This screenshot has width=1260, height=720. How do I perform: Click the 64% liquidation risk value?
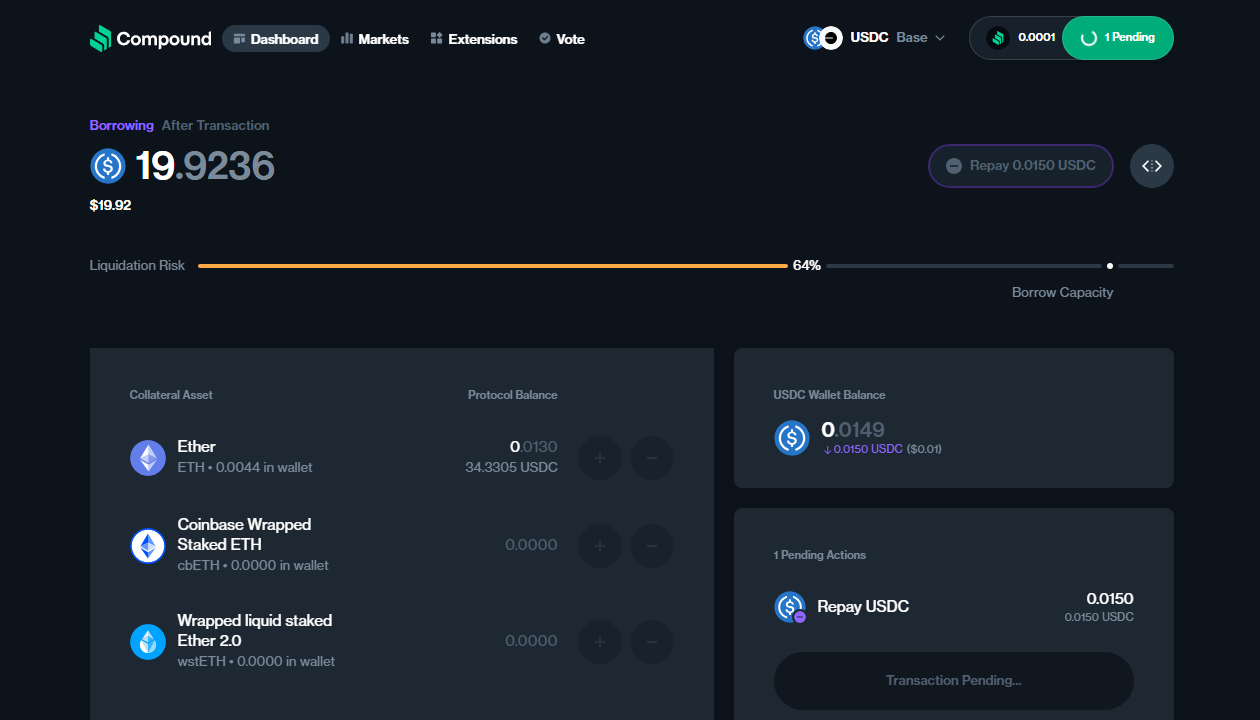coord(807,266)
